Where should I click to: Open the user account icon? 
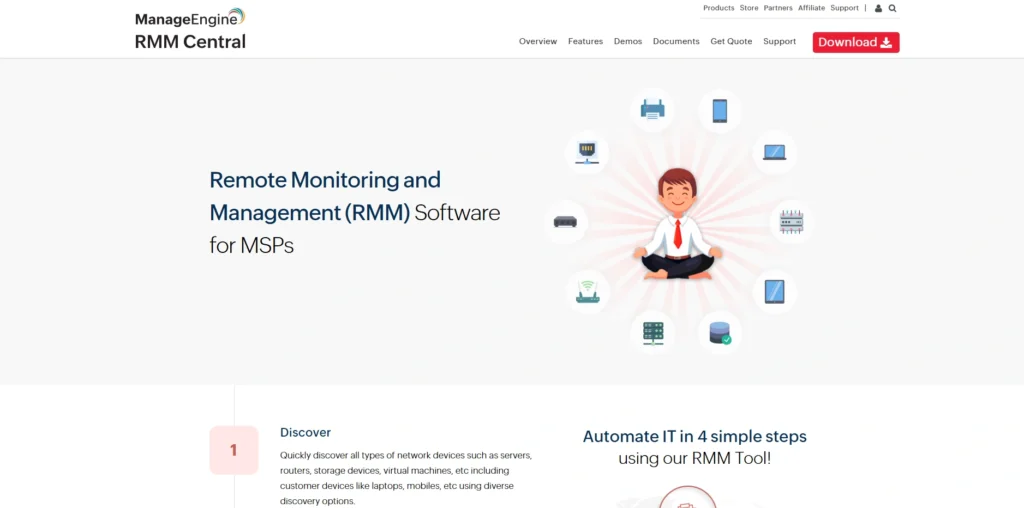(878, 8)
